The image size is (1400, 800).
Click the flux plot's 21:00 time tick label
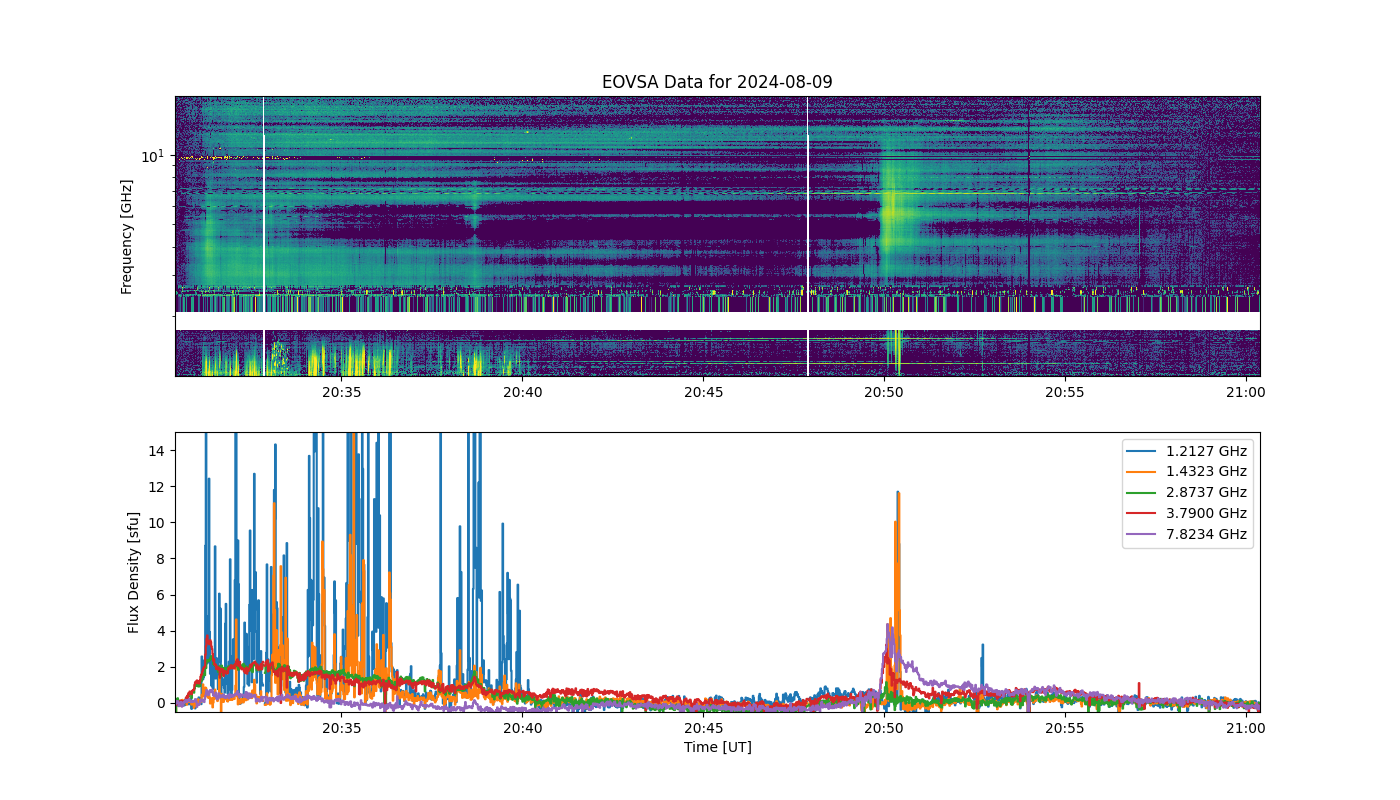click(x=1246, y=728)
